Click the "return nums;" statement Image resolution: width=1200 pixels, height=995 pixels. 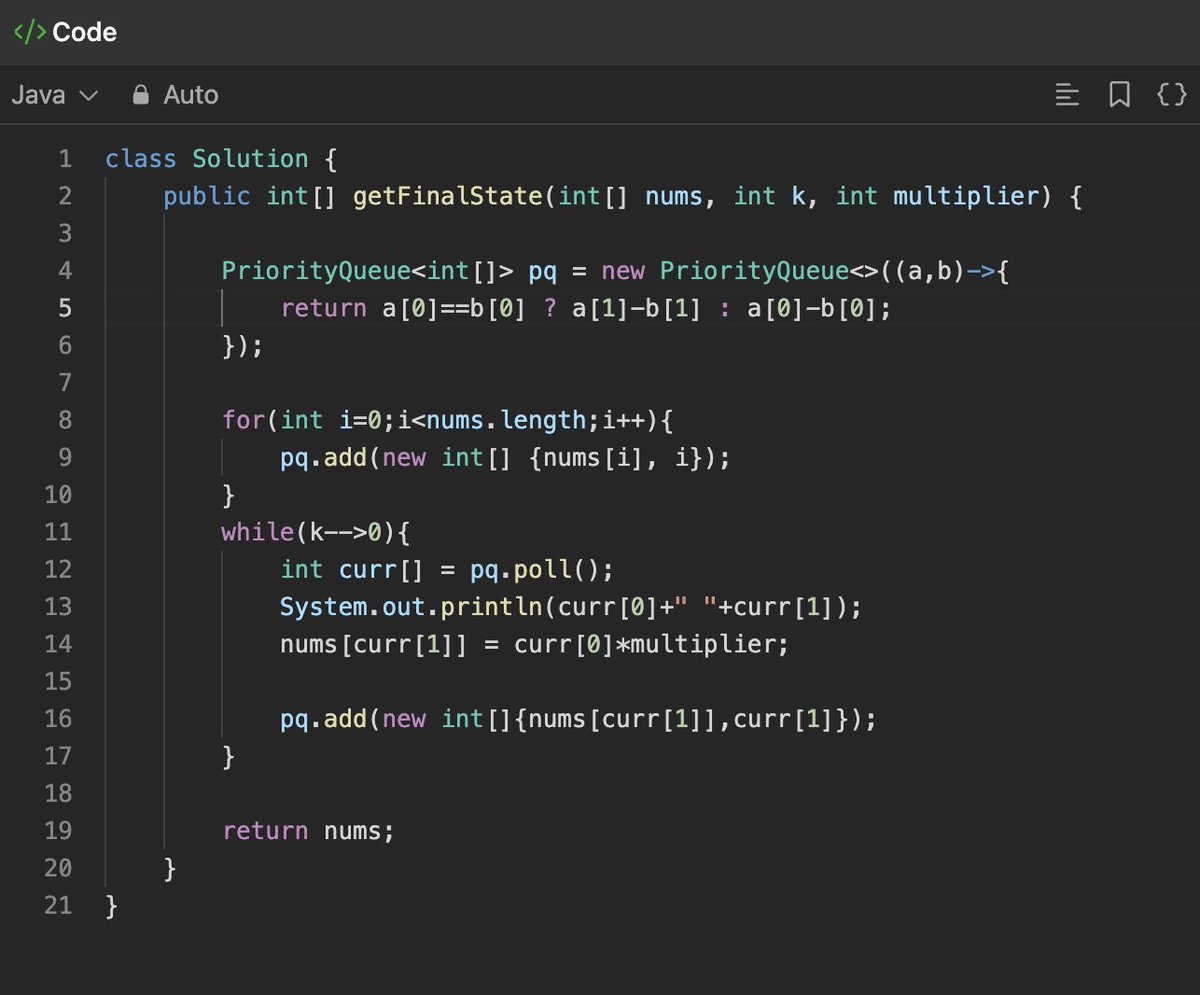(308, 831)
